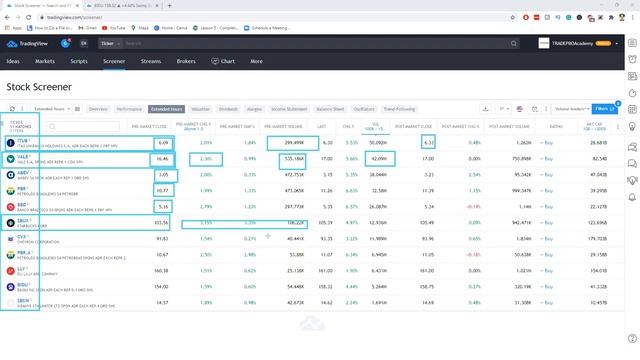Open the TradingView home logo
Image resolution: width=640 pixels, height=360 pixels.
(x=27, y=44)
